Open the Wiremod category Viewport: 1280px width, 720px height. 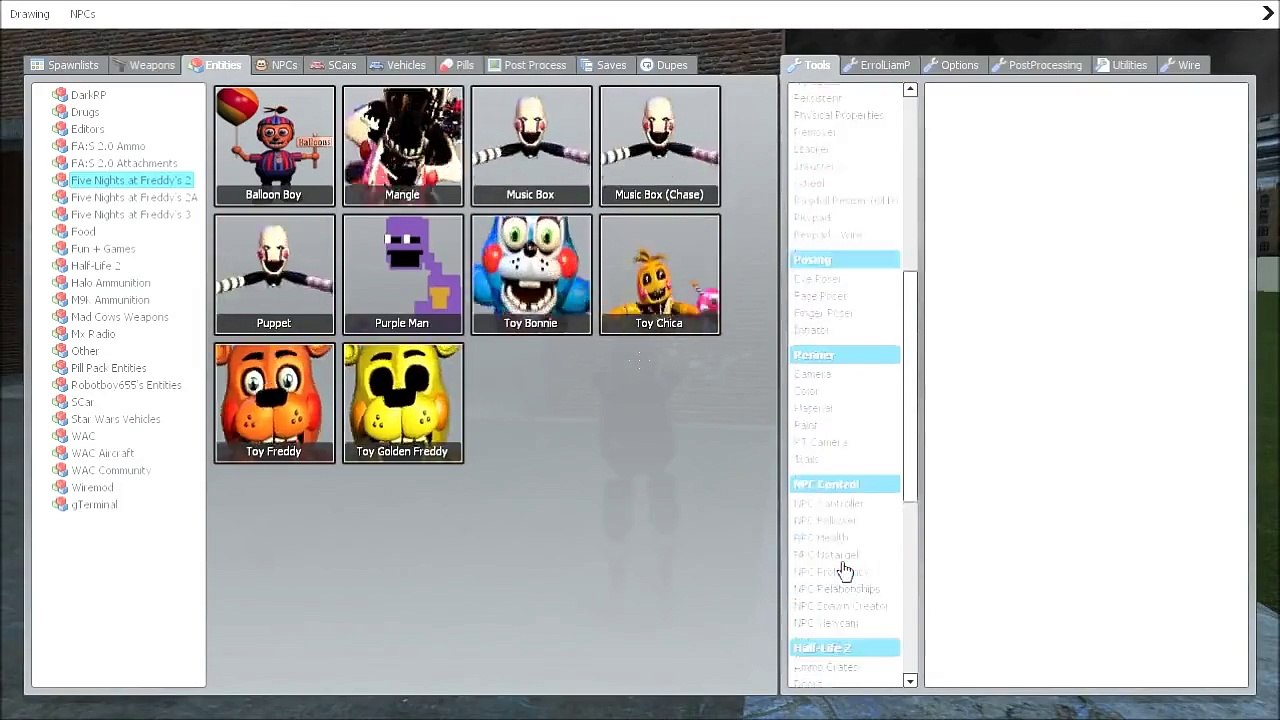[x=92, y=487]
